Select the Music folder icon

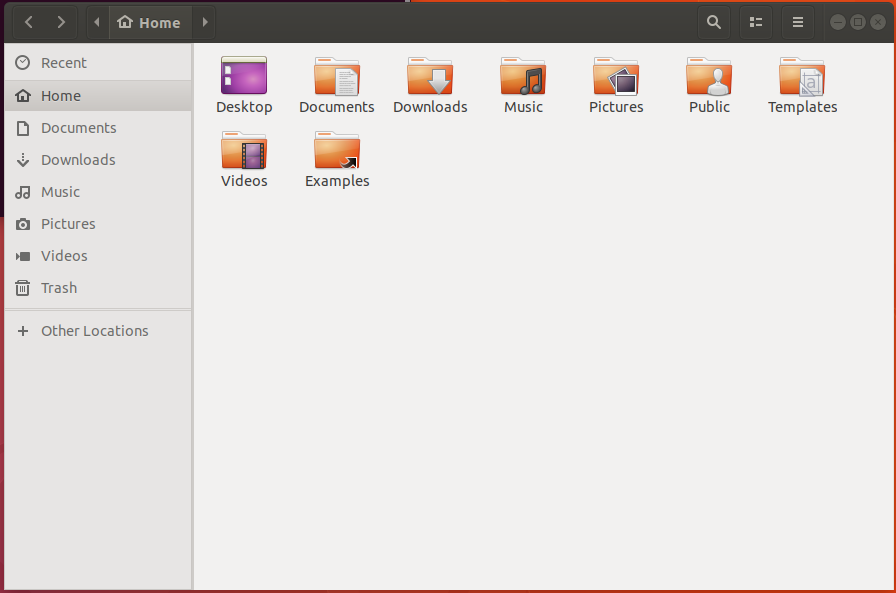pos(523,75)
